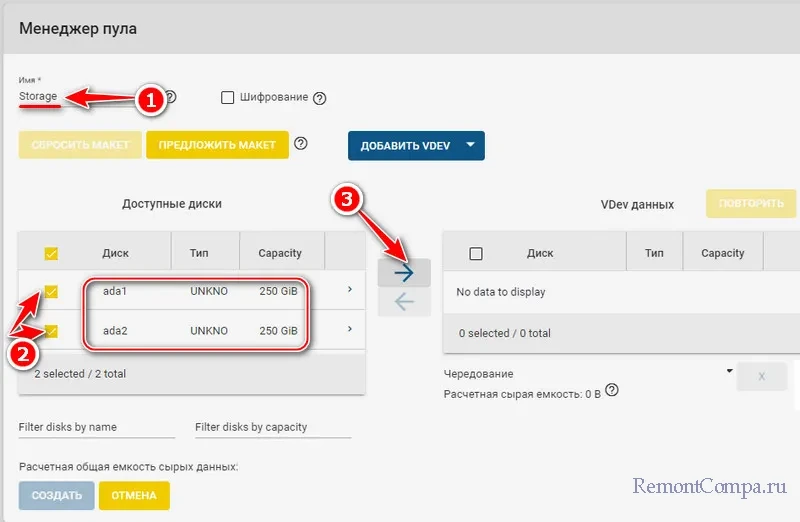The width and height of the screenshot is (800, 522).
Task: Click the right arrow to move disks
Action: (404, 272)
